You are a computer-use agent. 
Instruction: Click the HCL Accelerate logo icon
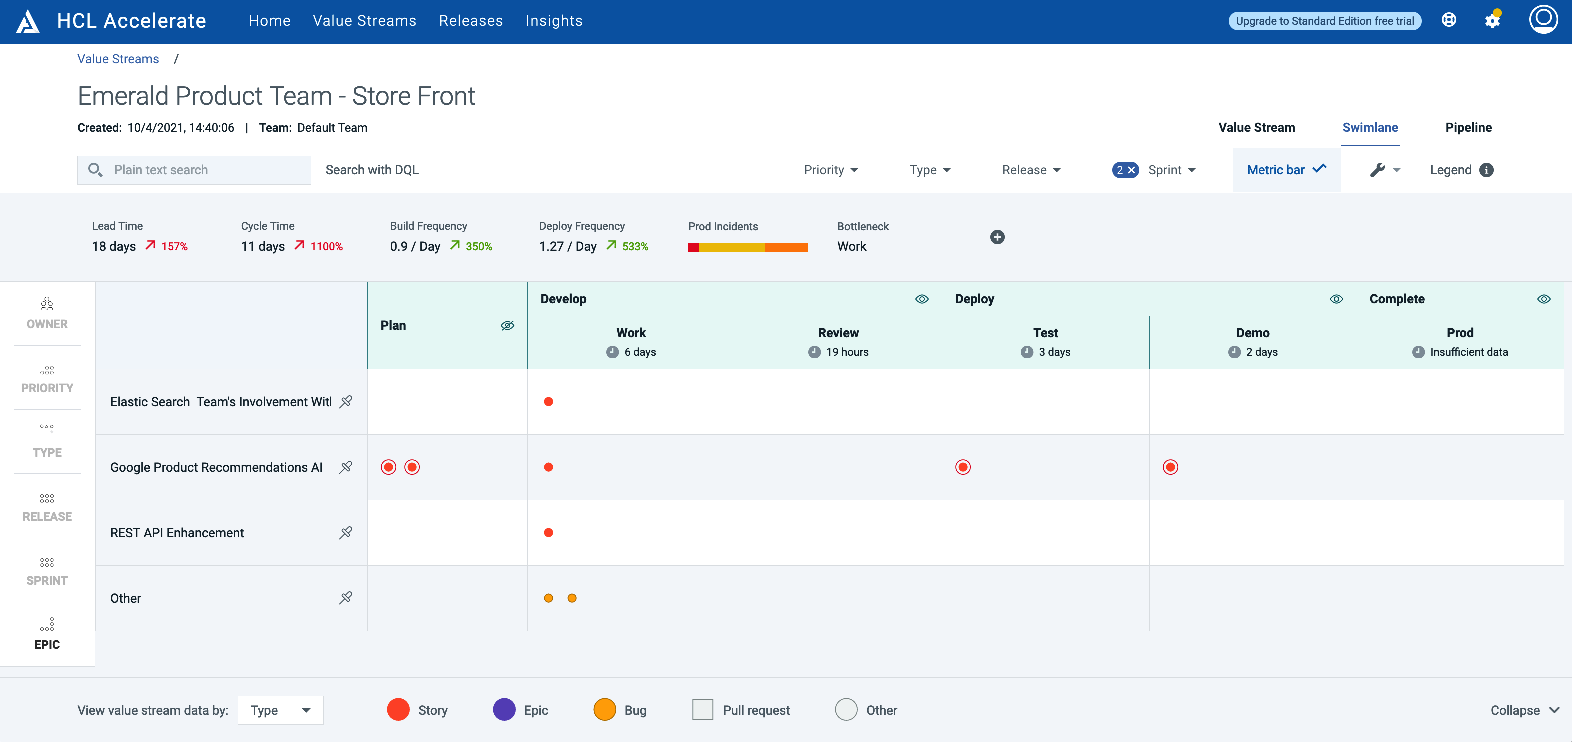point(28,21)
